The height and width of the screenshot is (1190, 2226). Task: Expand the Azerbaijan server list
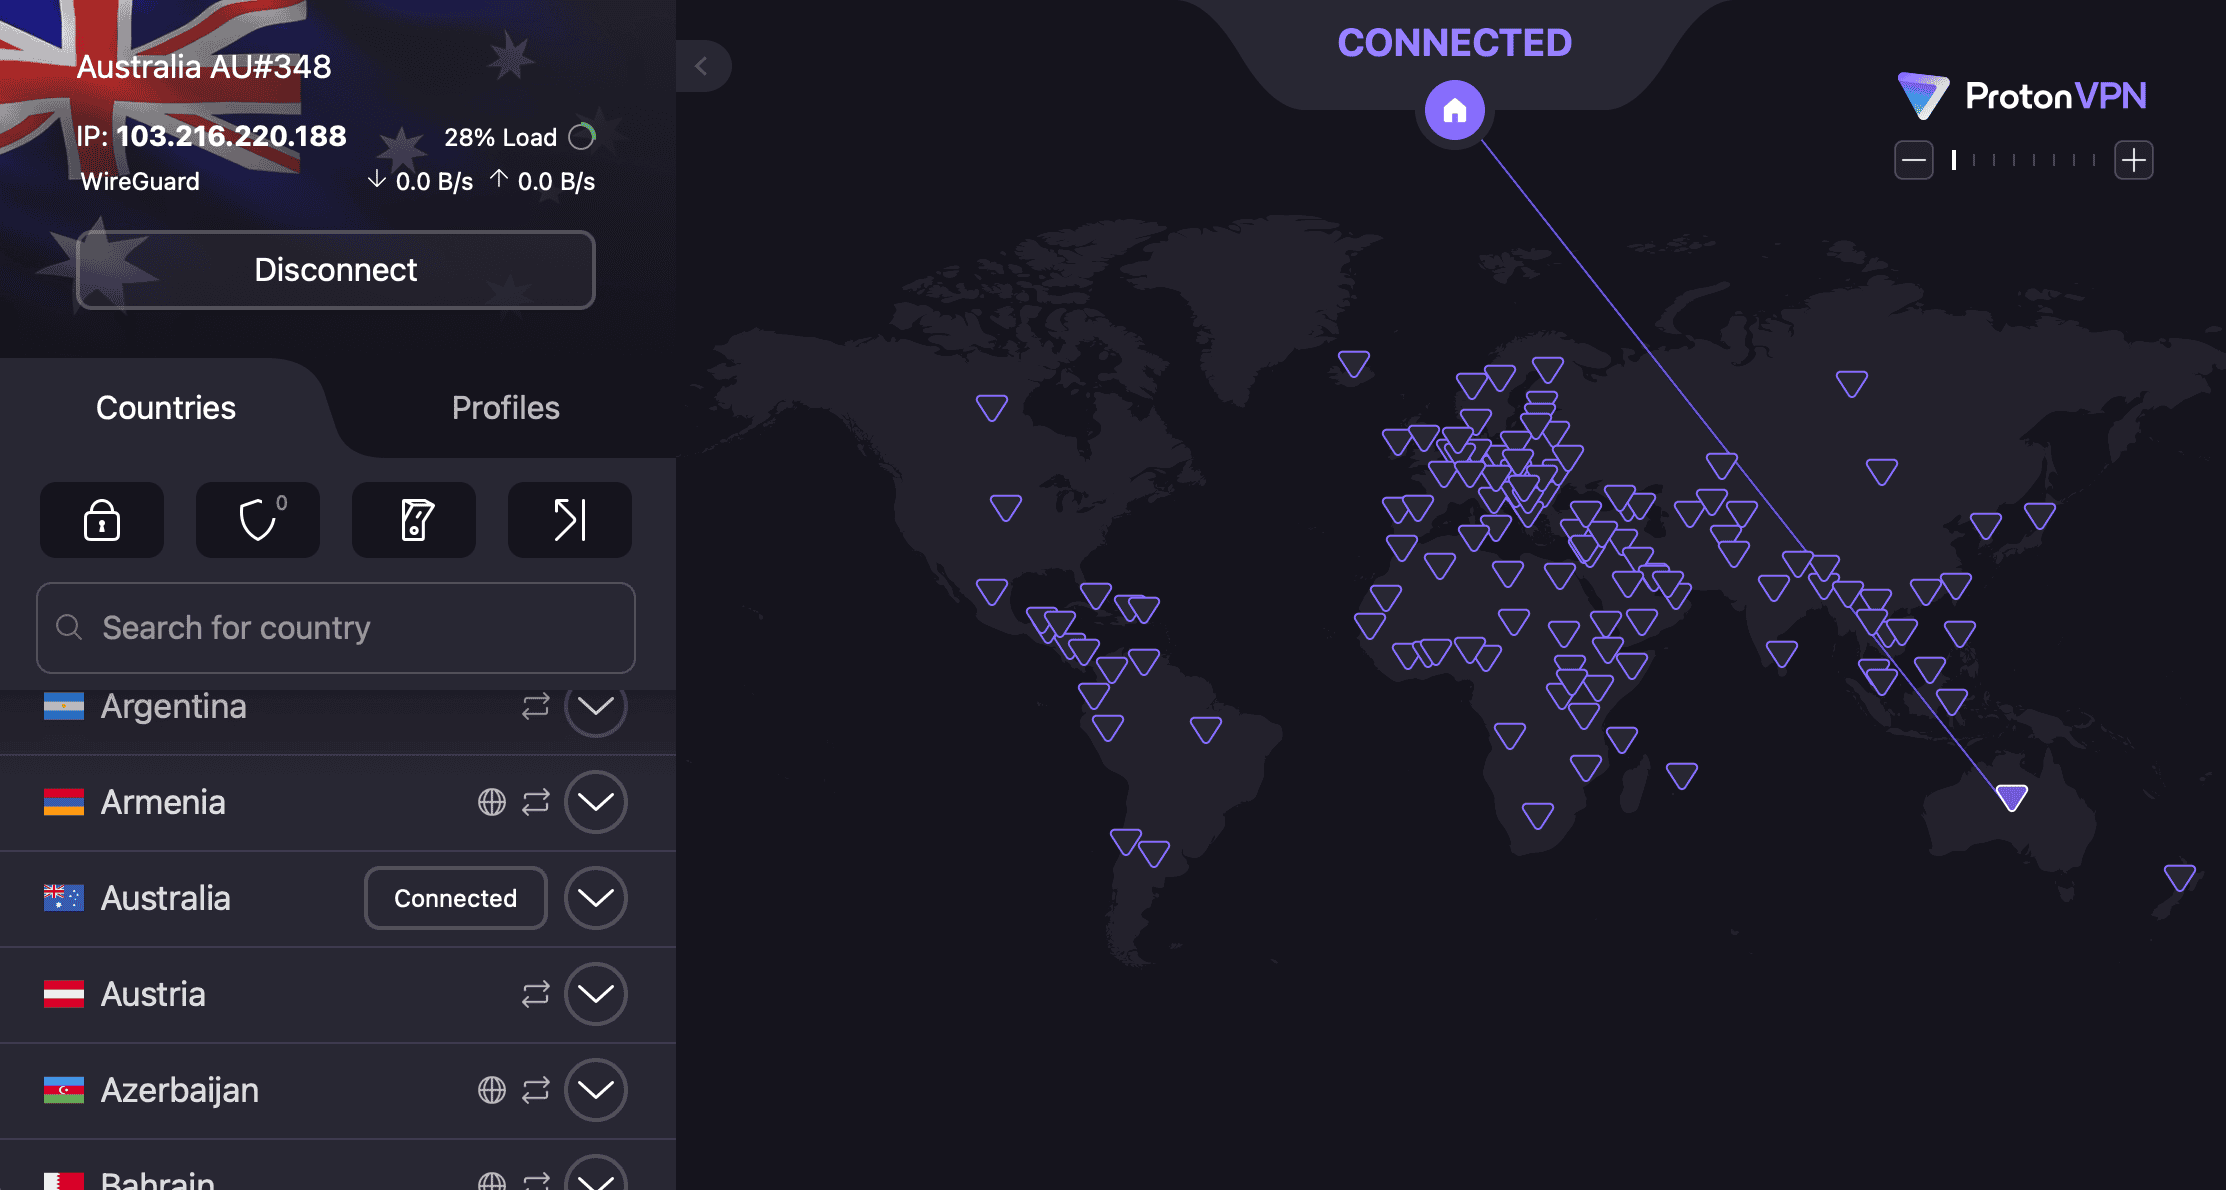tap(595, 1090)
